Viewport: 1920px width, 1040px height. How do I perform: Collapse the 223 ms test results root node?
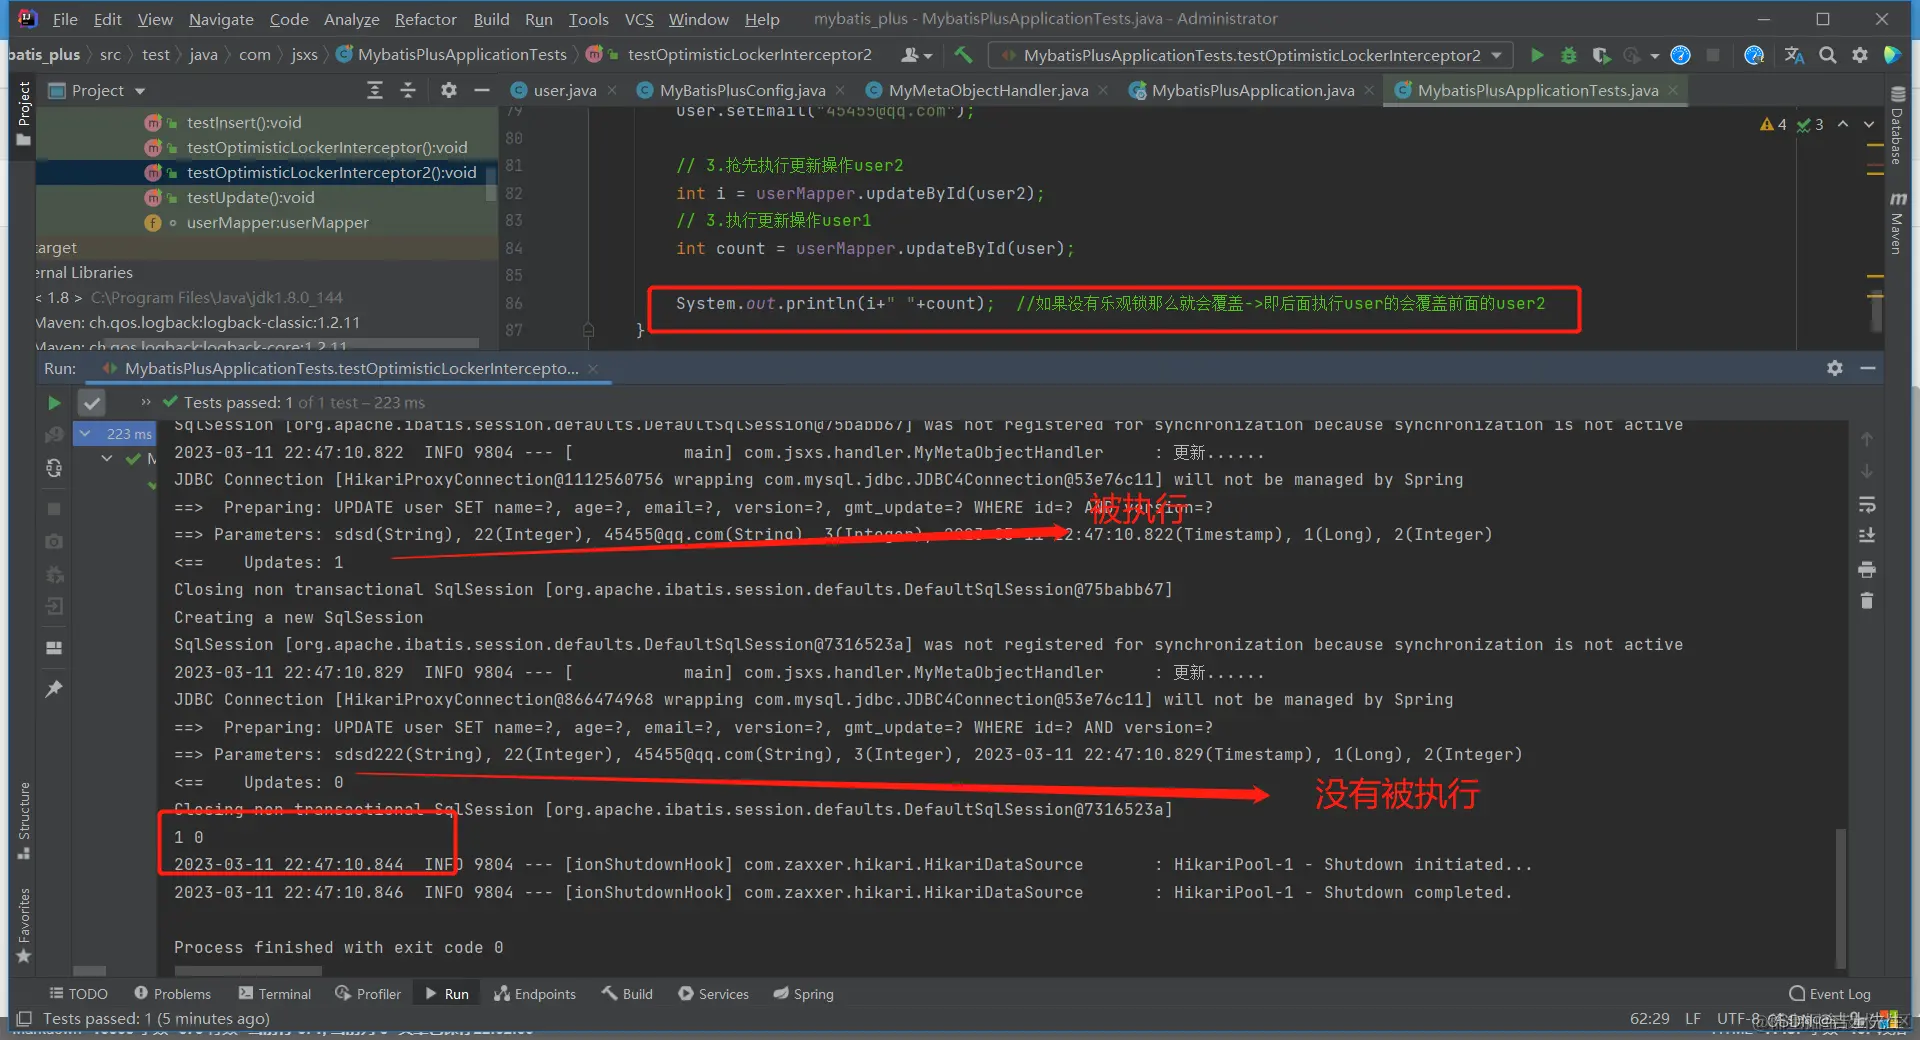pyautogui.click(x=85, y=433)
